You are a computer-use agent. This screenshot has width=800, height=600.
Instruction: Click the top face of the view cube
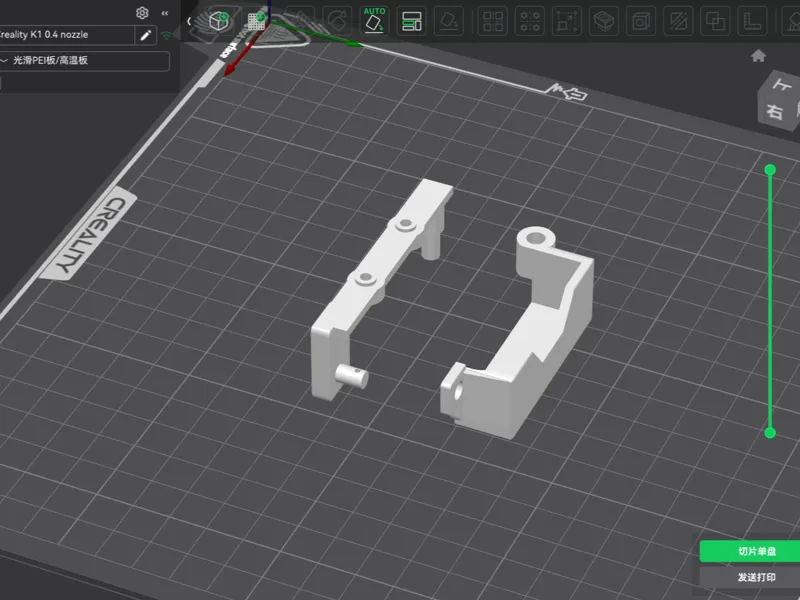783,83
